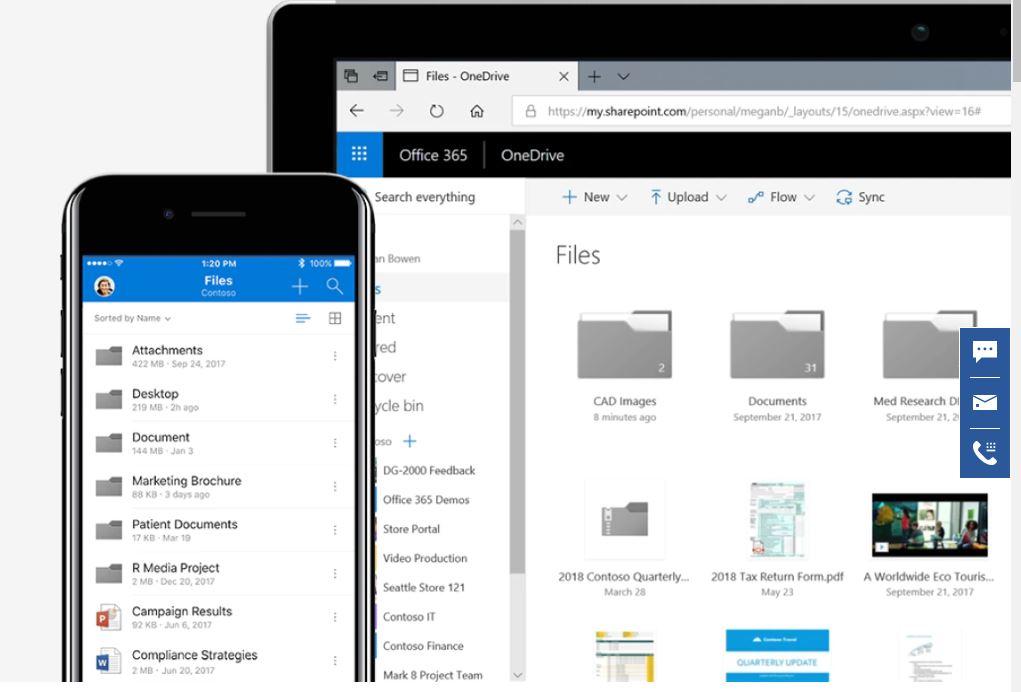The width and height of the screenshot is (1021, 692).
Task: Open the tab list chevron
Action: tap(623, 77)
